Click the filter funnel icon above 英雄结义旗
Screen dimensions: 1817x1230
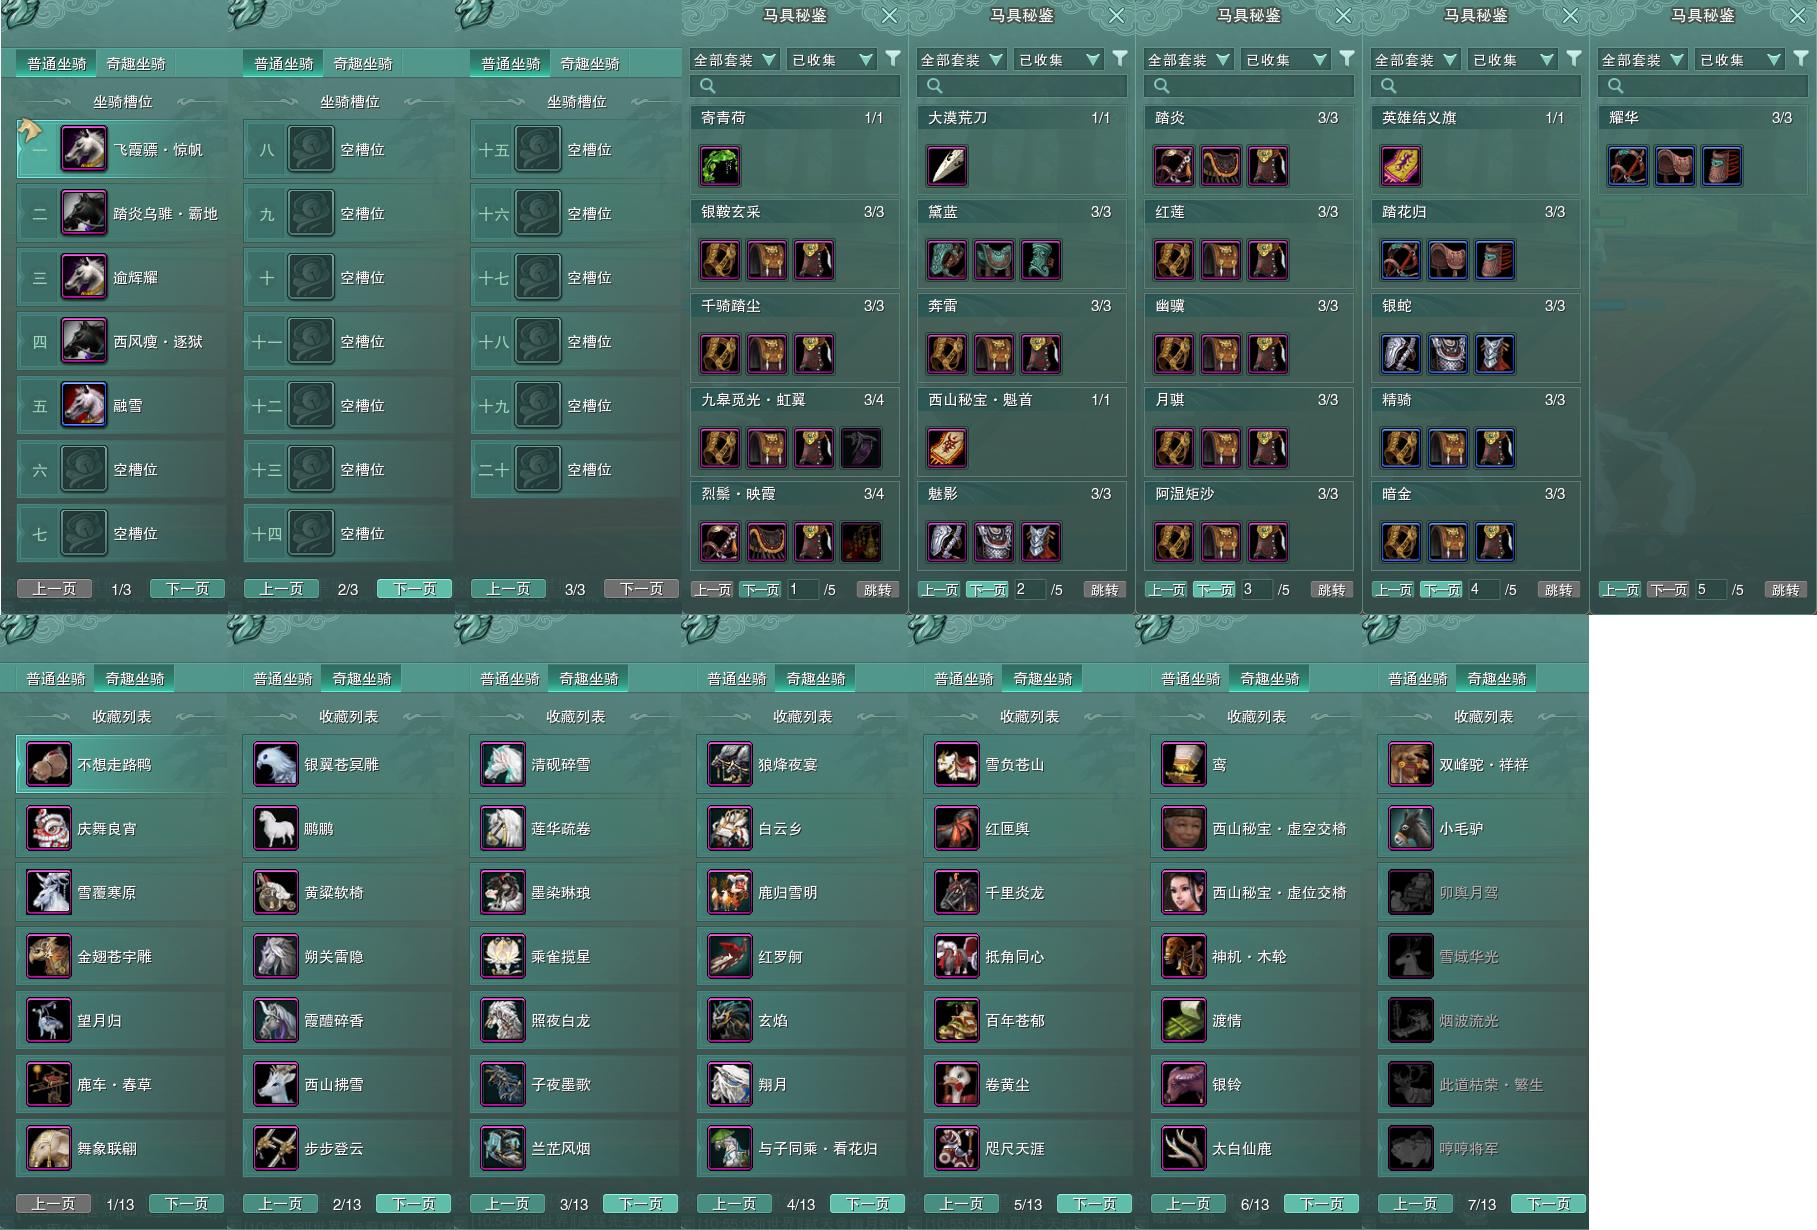(x=1574, y=59)
